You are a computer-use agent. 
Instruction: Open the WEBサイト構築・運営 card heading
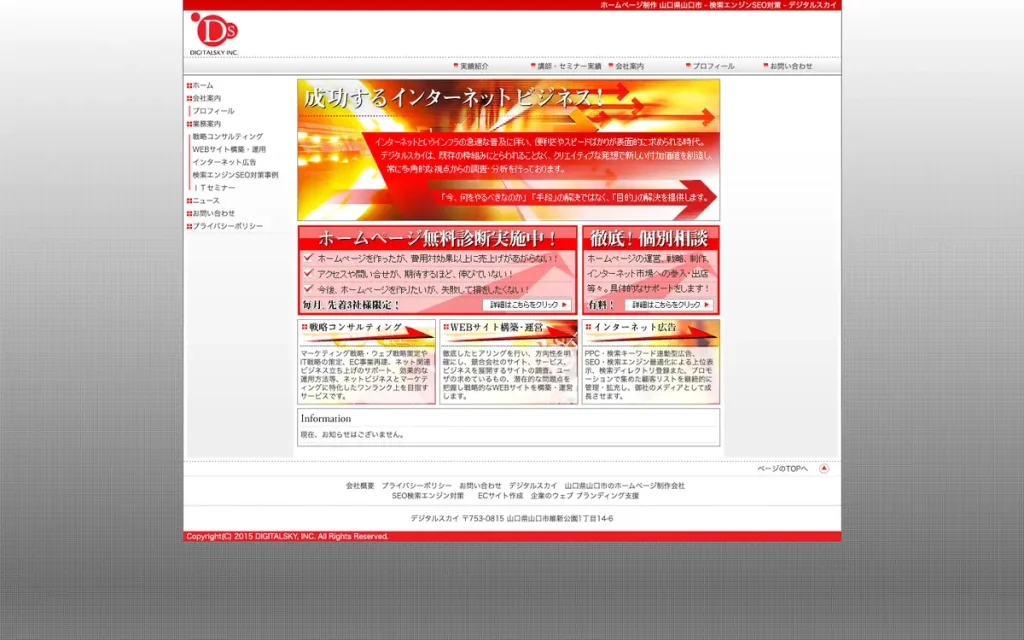(496, 327)
